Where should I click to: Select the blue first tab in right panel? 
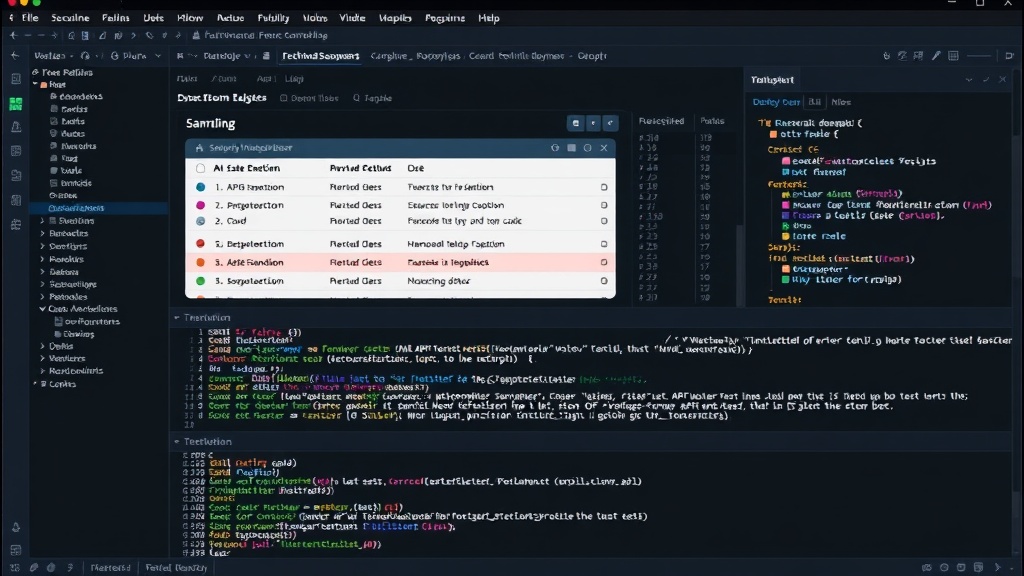click(776, 103)
